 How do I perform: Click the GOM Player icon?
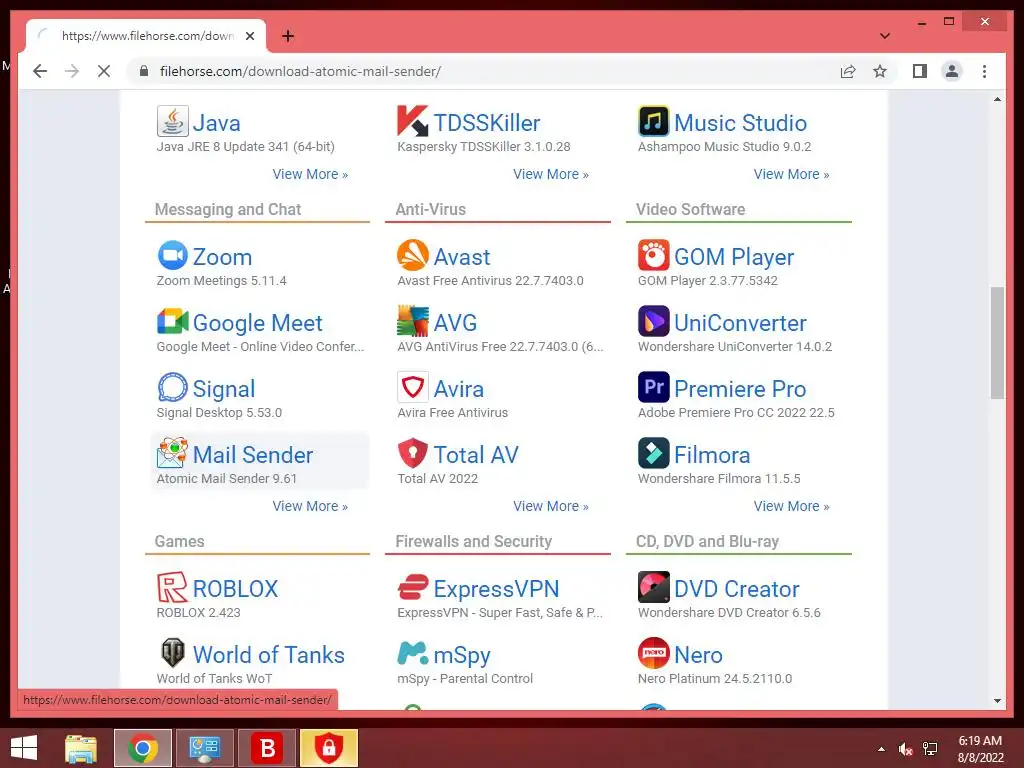pyautogui.click(x=654, y=255)
